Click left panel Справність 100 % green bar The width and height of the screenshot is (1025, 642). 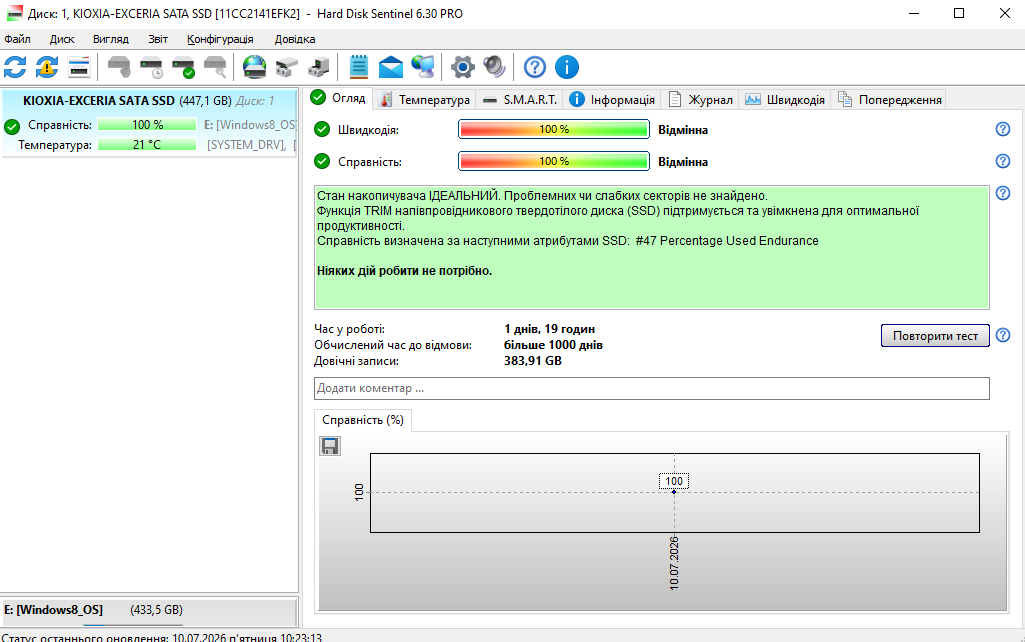click(147, 125)
